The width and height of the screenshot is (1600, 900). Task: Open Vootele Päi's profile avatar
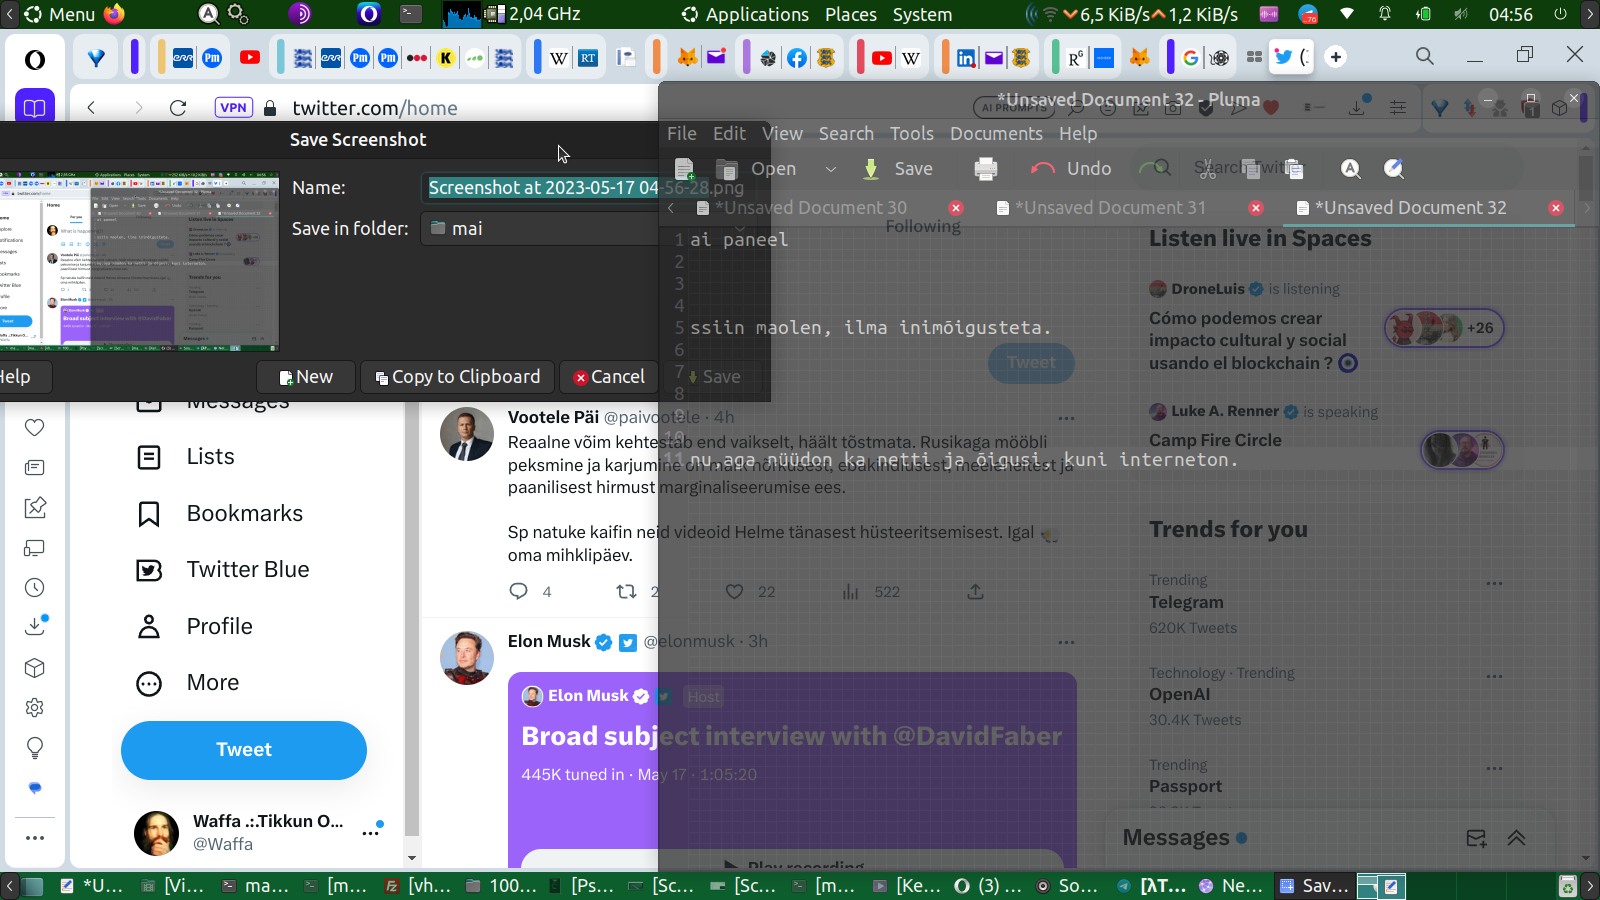pyautogui.click(x=467, y=434)
